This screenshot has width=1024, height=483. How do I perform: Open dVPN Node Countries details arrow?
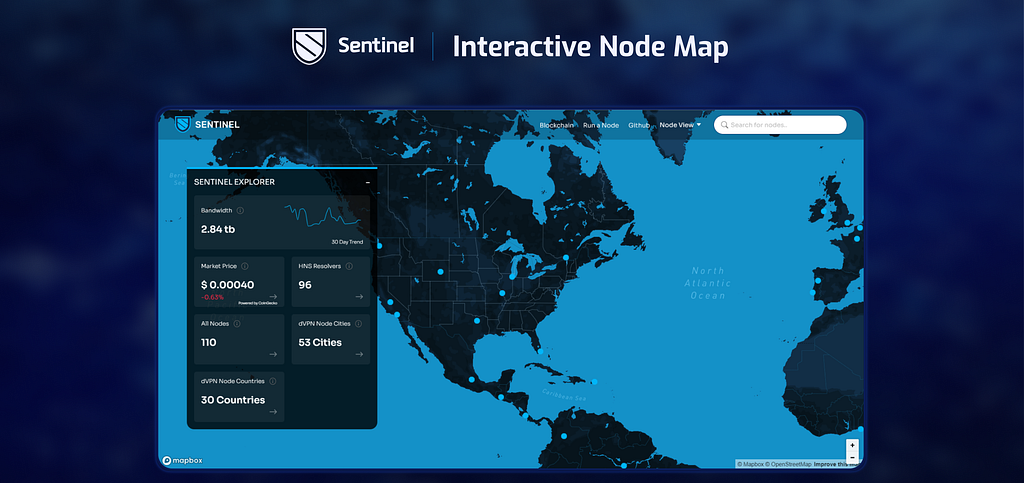[x=273, y=411]
